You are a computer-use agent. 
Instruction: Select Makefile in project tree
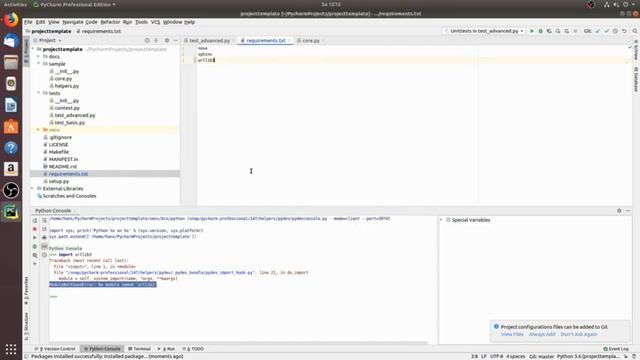(x=58, y=152)
